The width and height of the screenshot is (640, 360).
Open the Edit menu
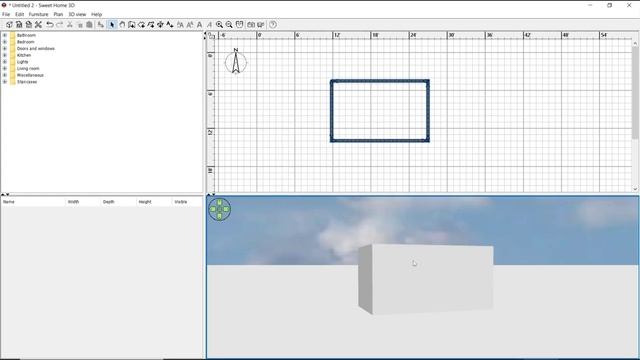(20, 14)
